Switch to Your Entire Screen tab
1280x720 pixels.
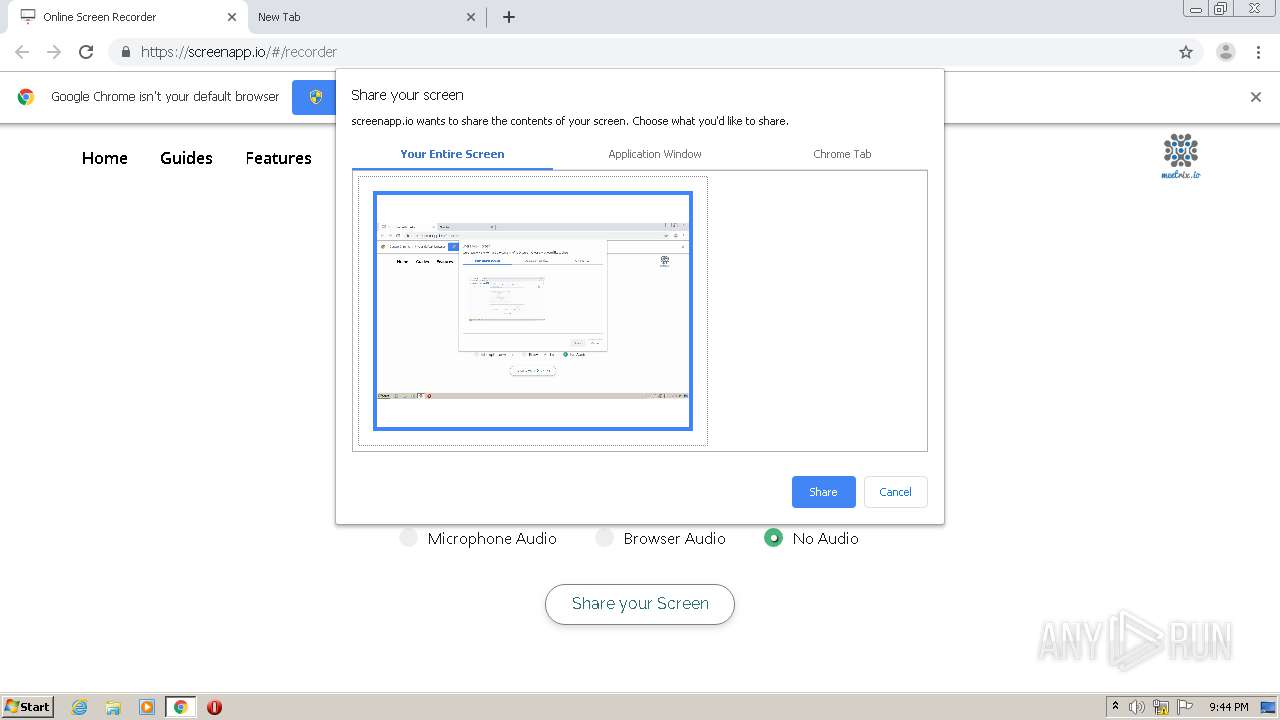[452, 154]
